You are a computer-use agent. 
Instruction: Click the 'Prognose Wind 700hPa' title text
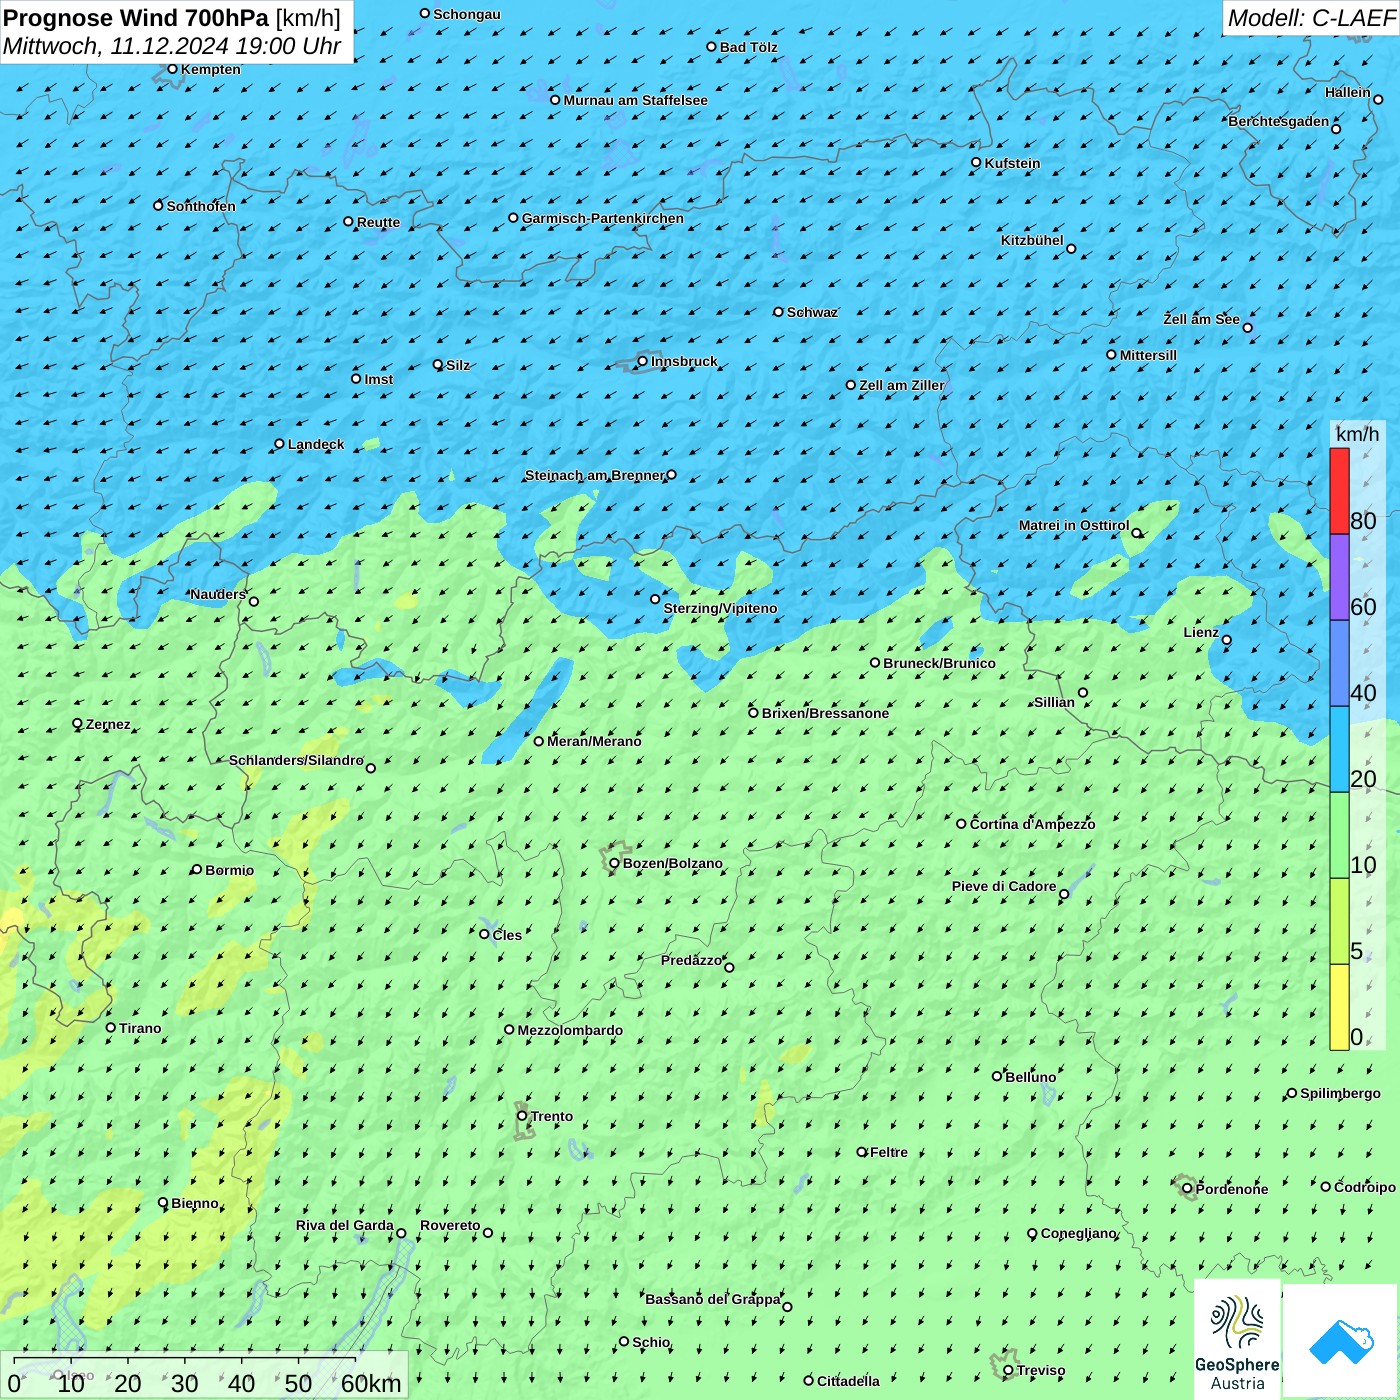[x=136, y=17]
